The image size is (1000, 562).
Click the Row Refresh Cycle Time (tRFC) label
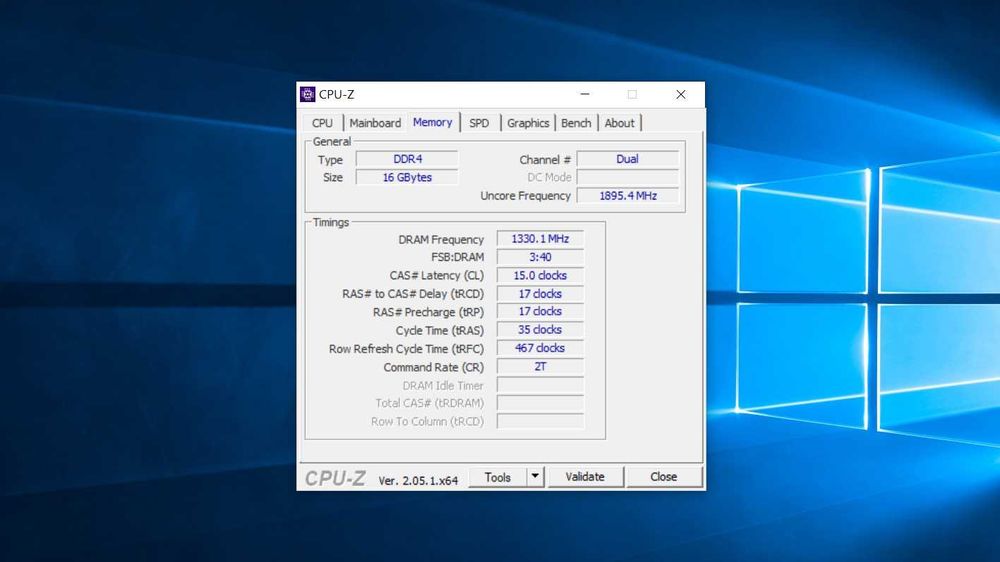click(x=406, y=349)
